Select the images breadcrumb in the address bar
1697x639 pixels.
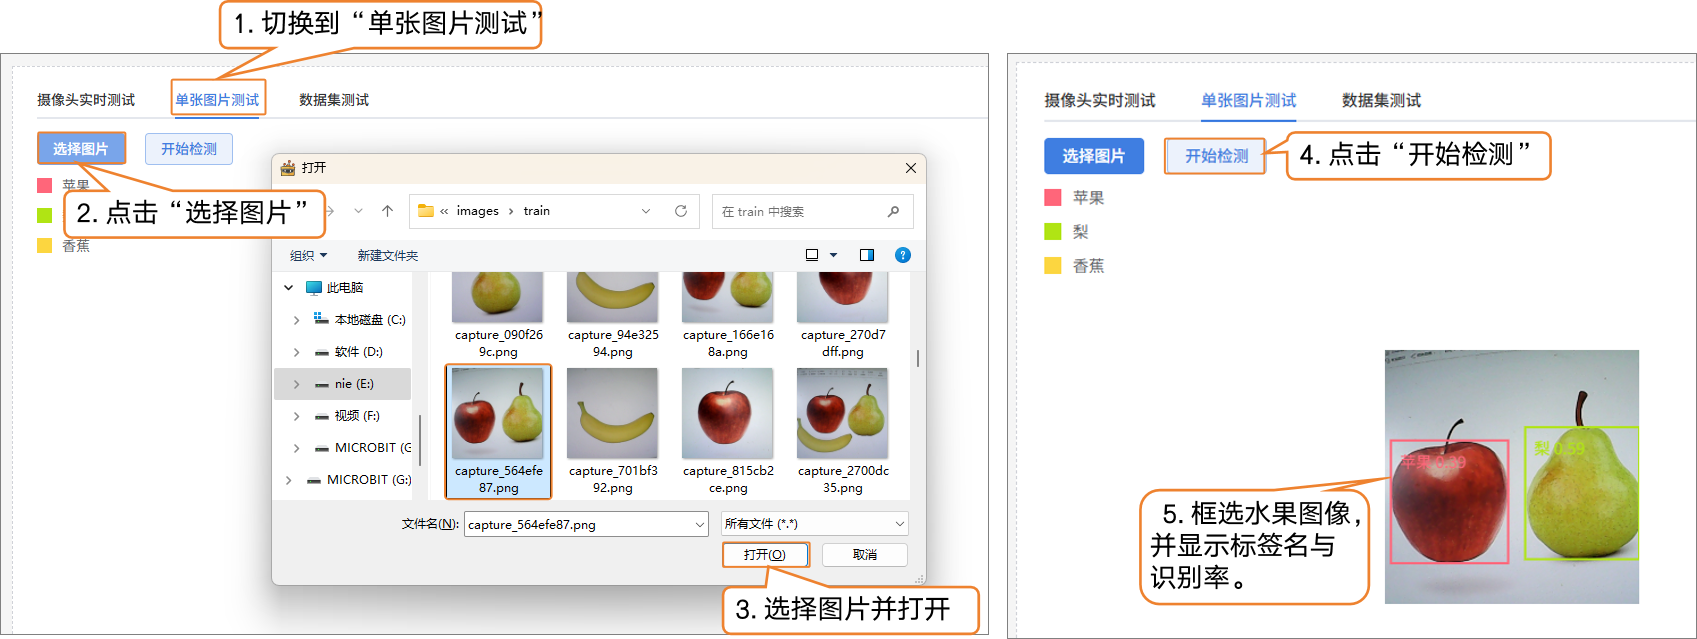pyautogui.click(x=477, y=211)
